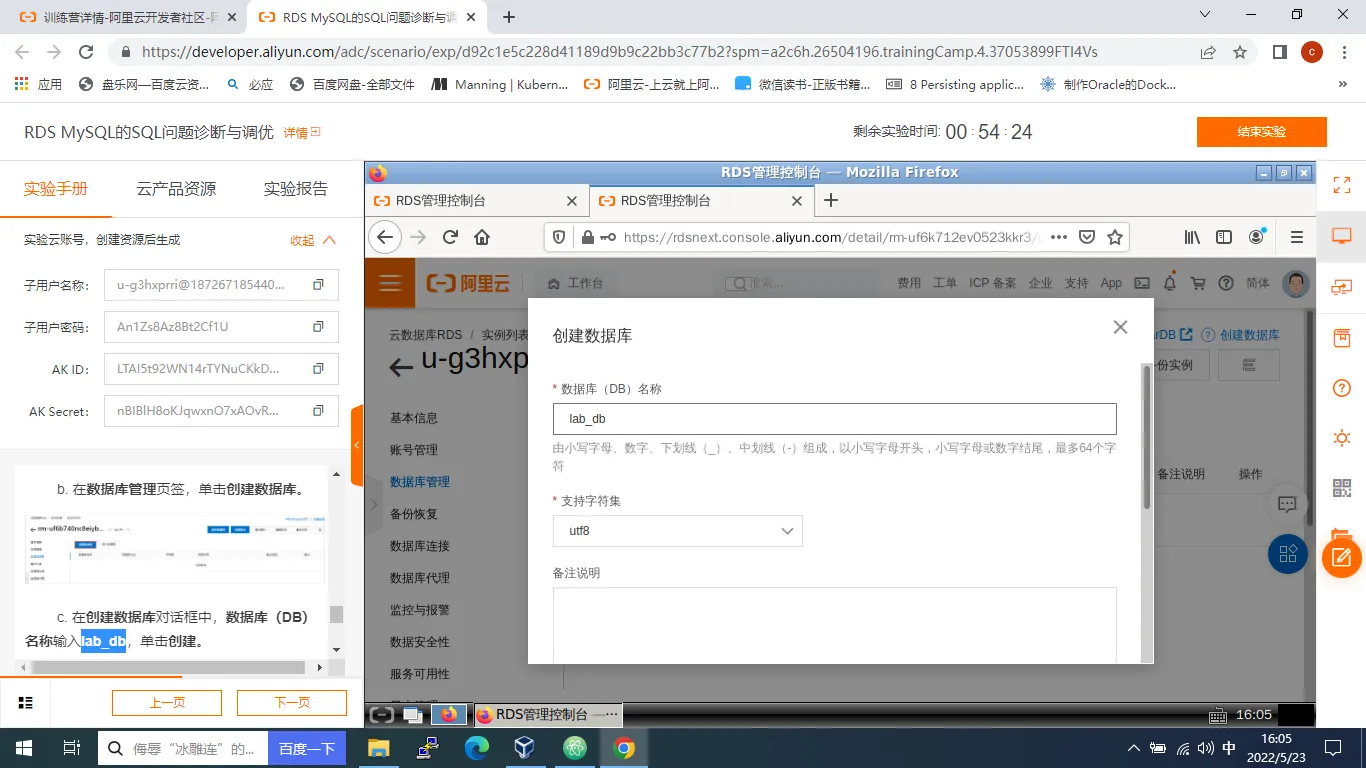The image size is (1366, 768).
Task: Copy the 子用户密码 value
Action: (x=318, y=327)
